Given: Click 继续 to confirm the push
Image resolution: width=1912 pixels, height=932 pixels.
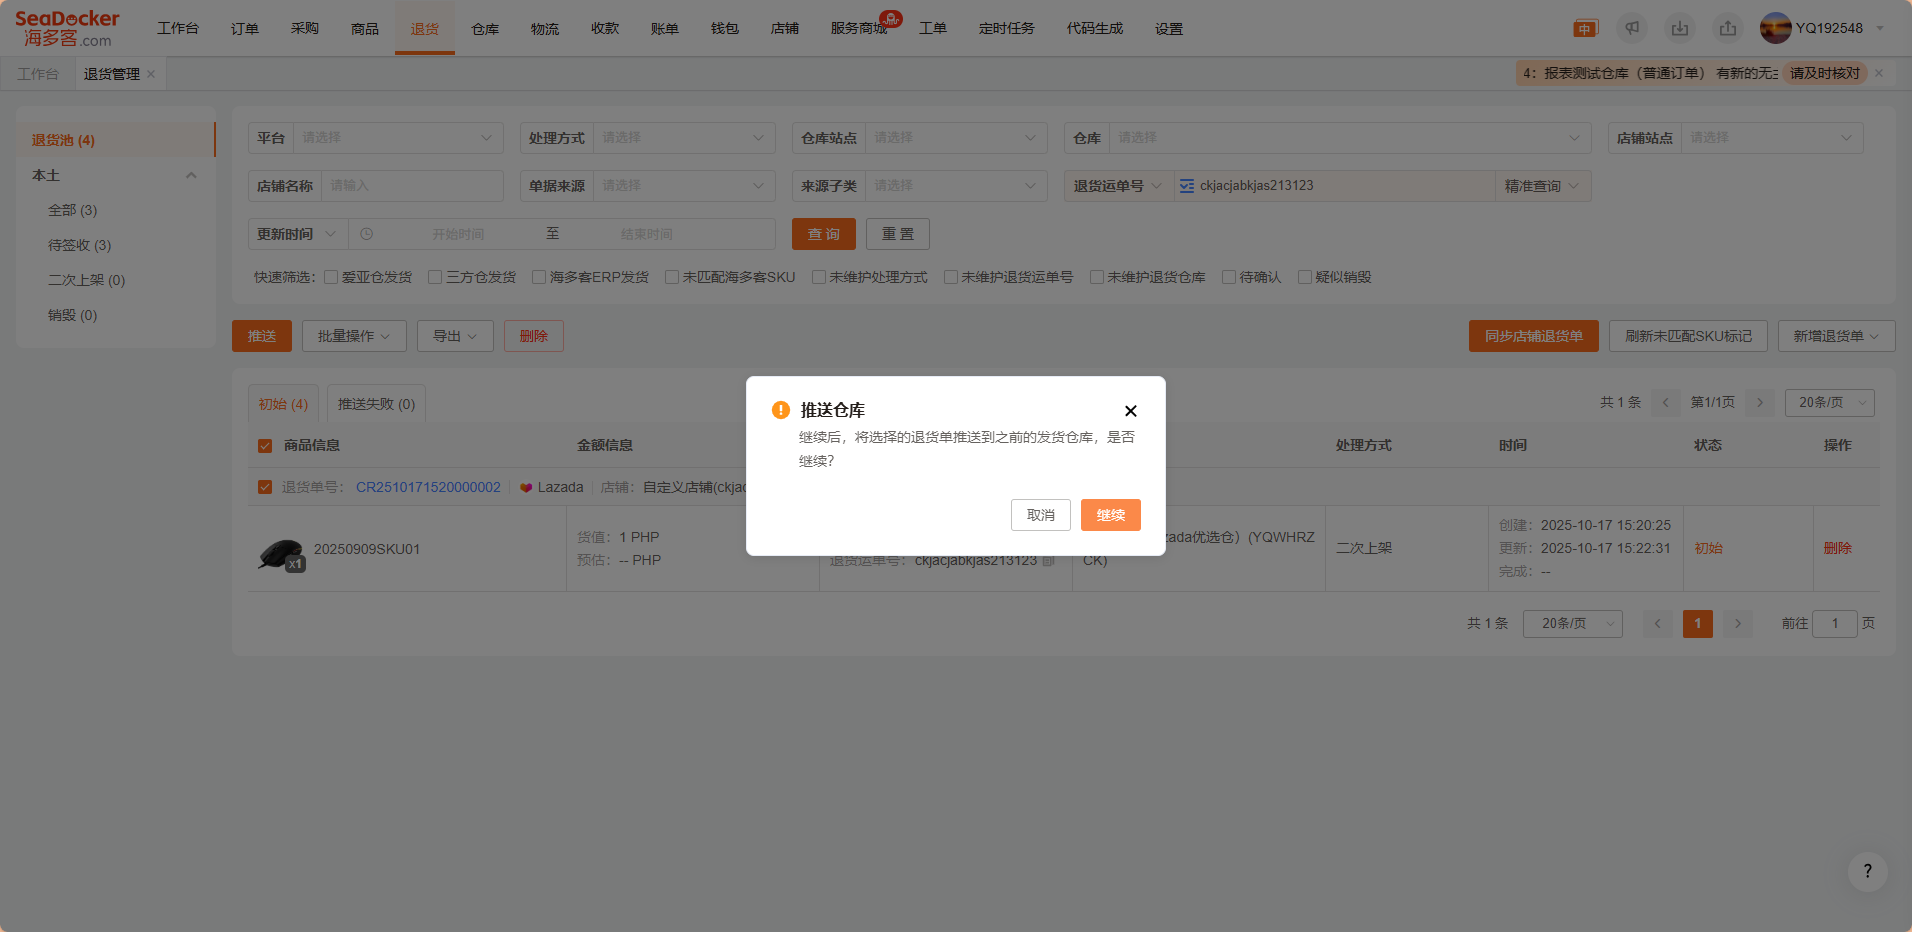Looking at the screenshot, I should [1110, 515].
